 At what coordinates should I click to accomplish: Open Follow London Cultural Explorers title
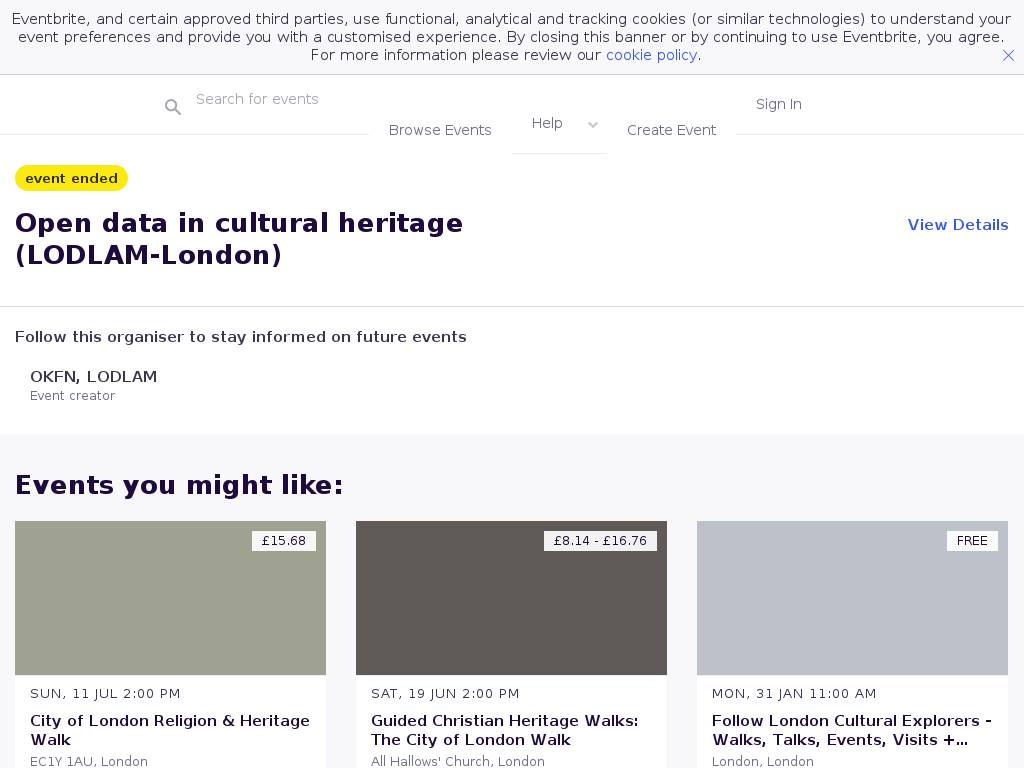[851, 730]
